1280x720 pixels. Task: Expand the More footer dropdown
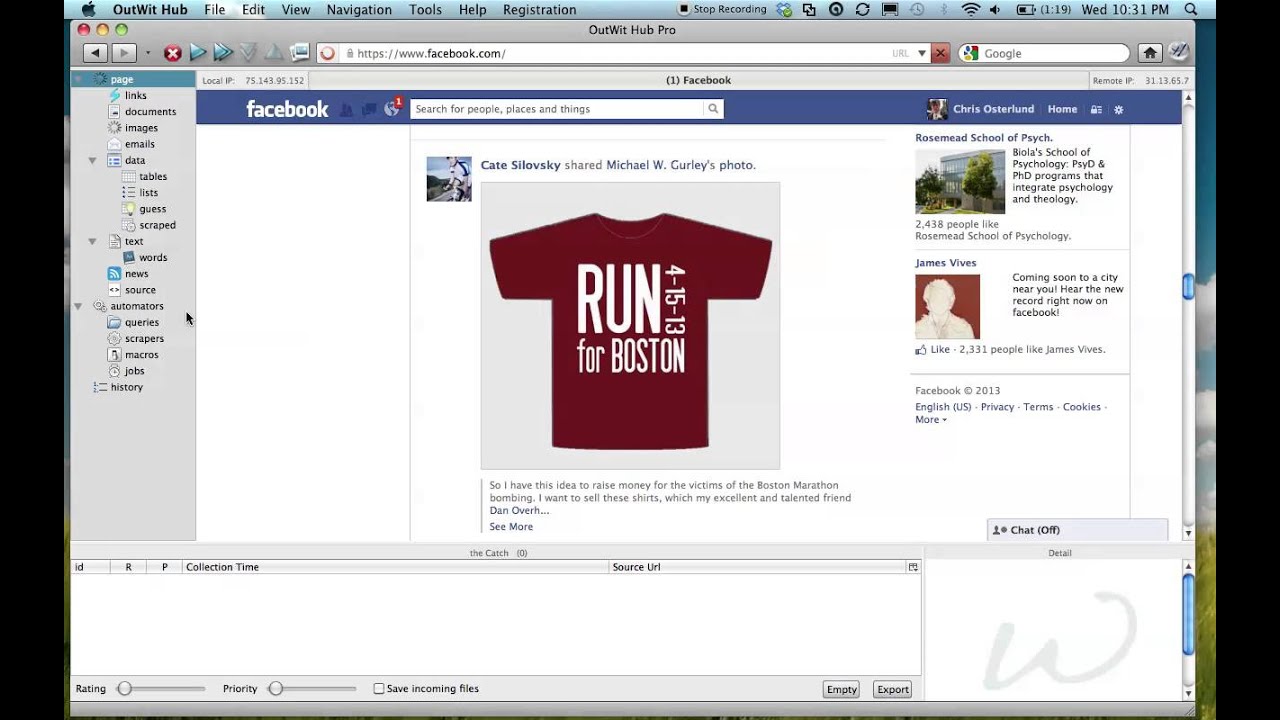(931, 420)
